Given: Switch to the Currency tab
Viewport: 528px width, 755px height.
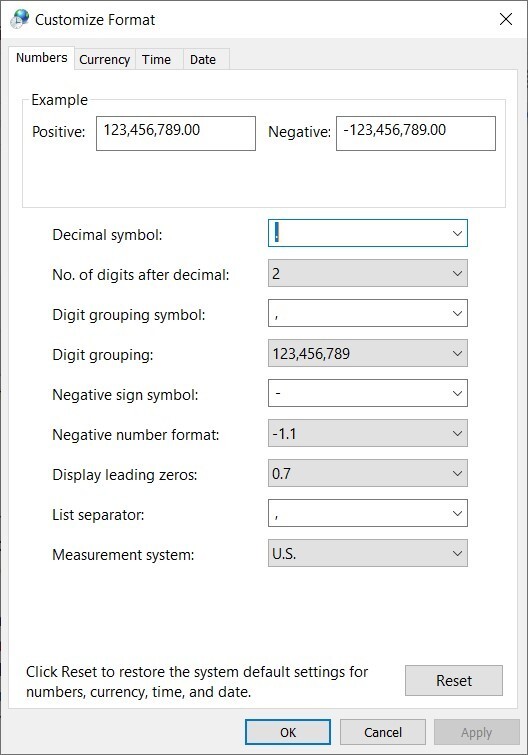Looking at the screenshot, I should (104, 59).
